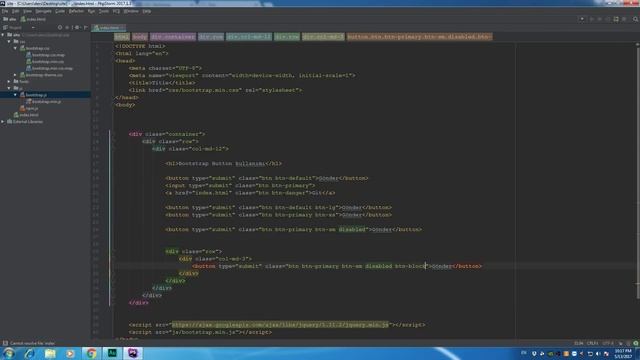
Task: Open the VCS menu
Action: (x=116, y=11)
